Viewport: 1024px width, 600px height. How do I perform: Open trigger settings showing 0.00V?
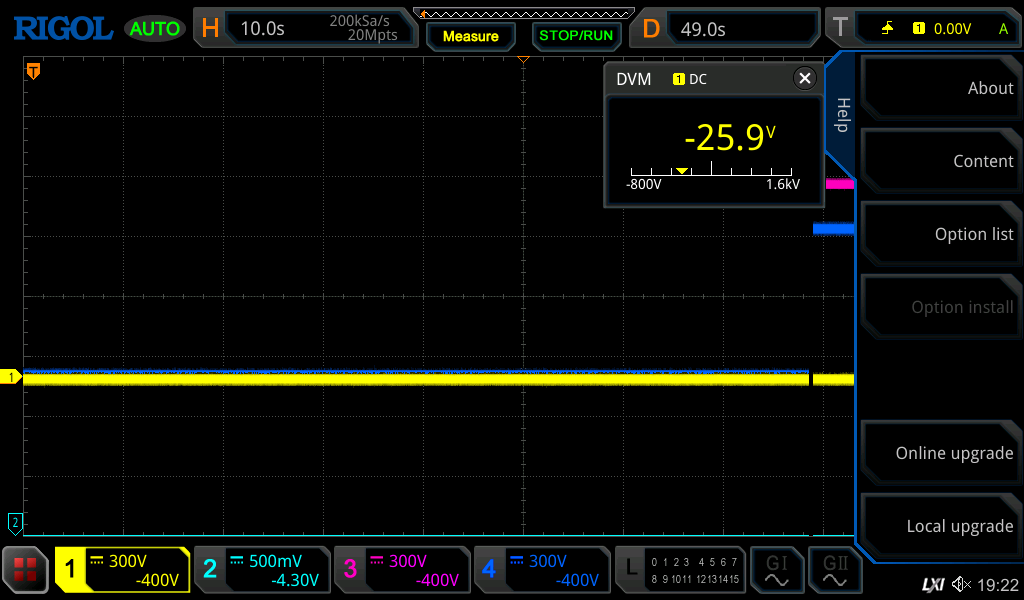click(x=923, y=28)
